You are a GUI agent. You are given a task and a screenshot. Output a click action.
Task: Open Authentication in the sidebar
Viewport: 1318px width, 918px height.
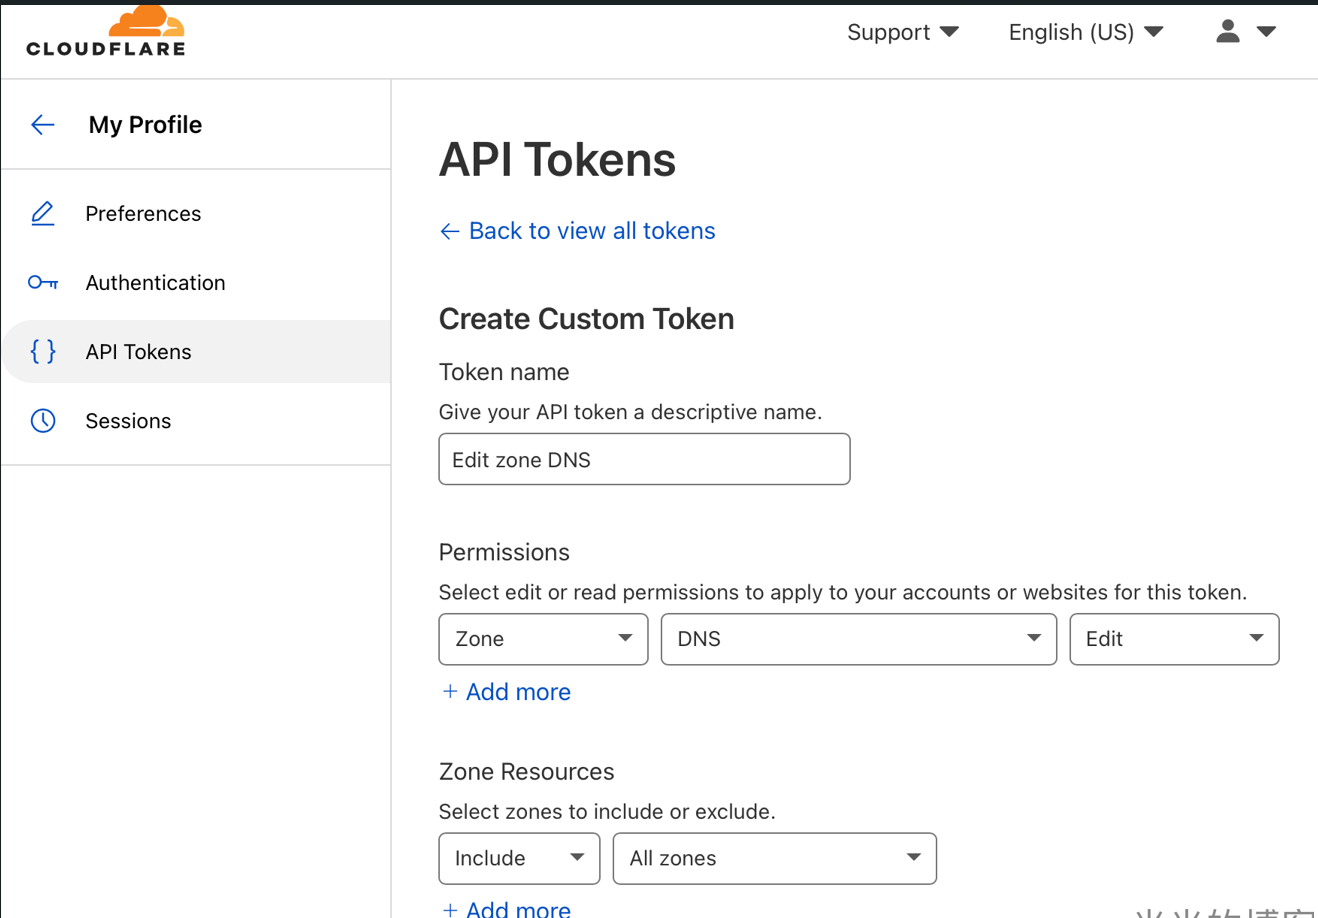coord(155,283)
